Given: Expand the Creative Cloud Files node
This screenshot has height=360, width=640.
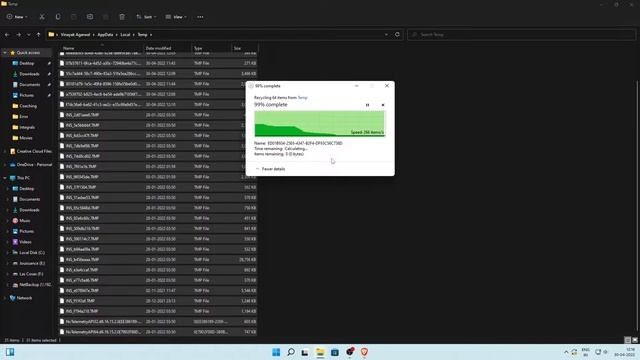Looking at the screenshot, I should (5, 151).
